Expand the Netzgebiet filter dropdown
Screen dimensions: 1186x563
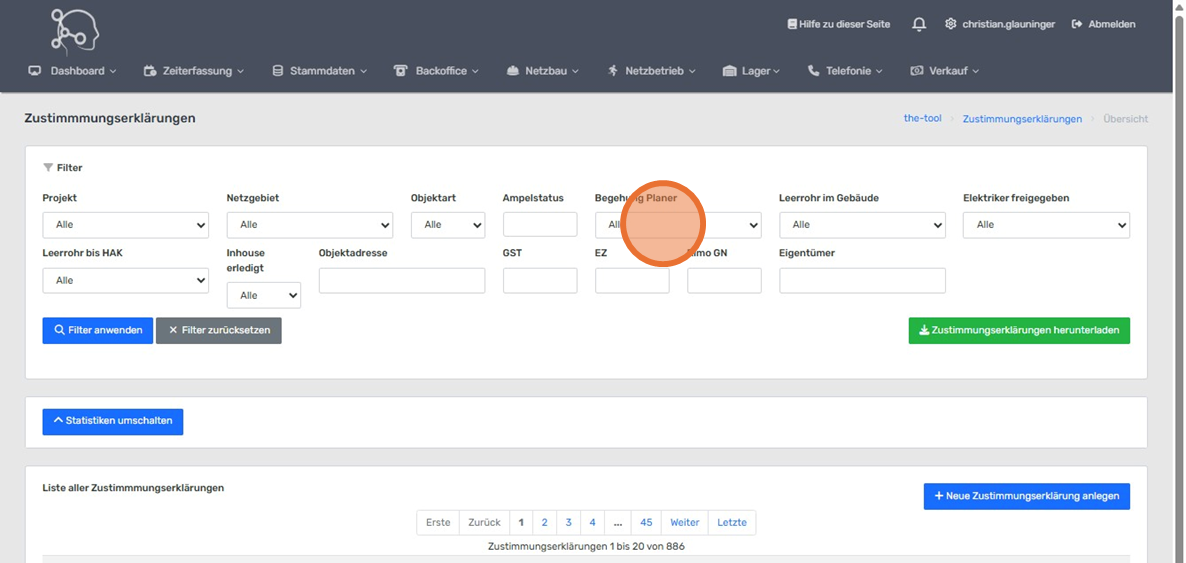[309, 225]
